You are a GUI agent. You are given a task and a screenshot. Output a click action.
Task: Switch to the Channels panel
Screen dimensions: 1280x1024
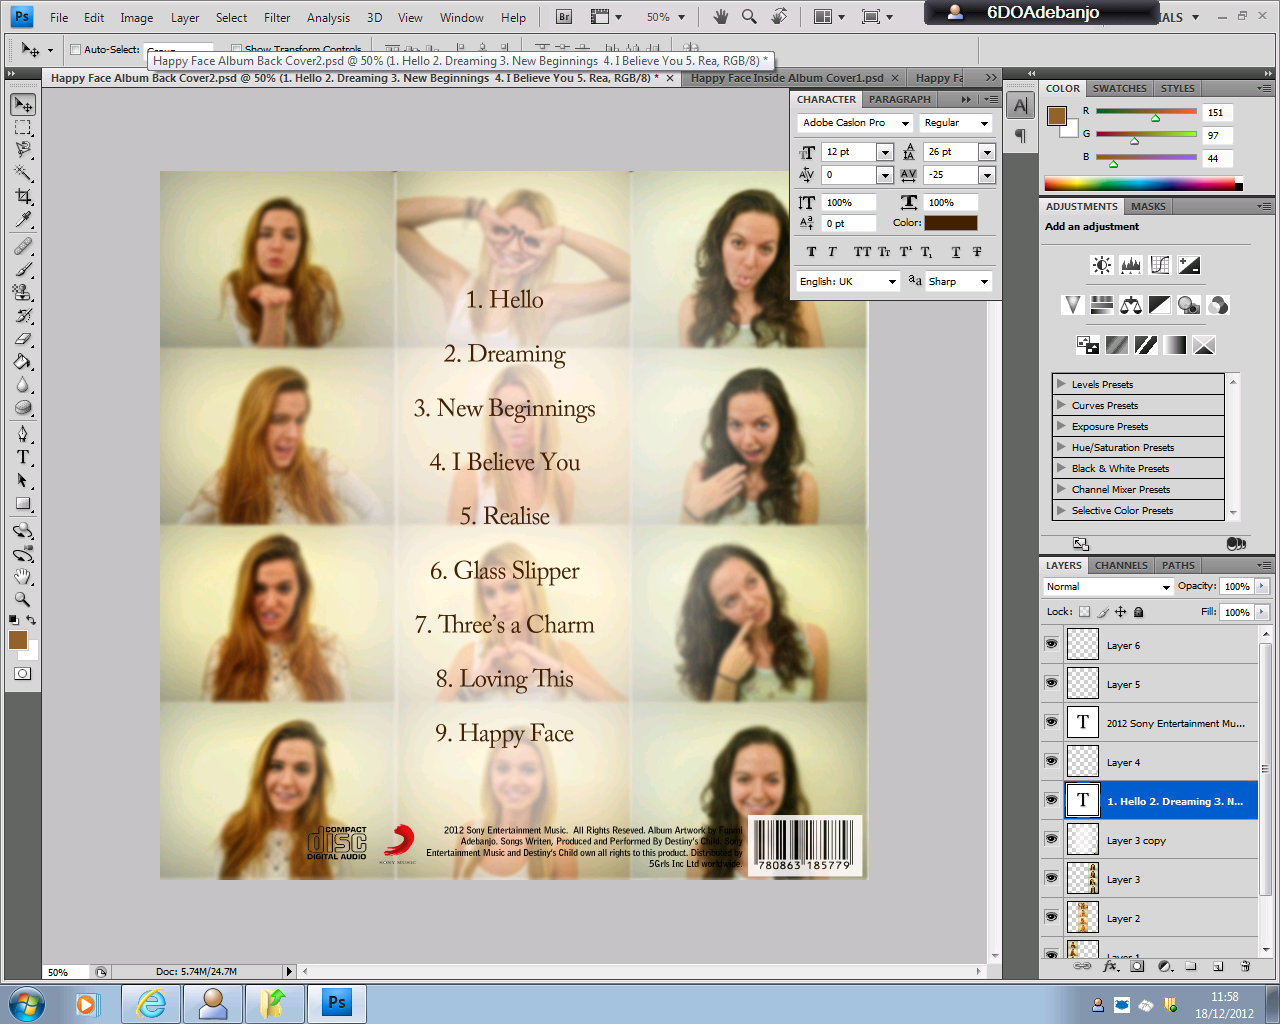(1120, 565)
